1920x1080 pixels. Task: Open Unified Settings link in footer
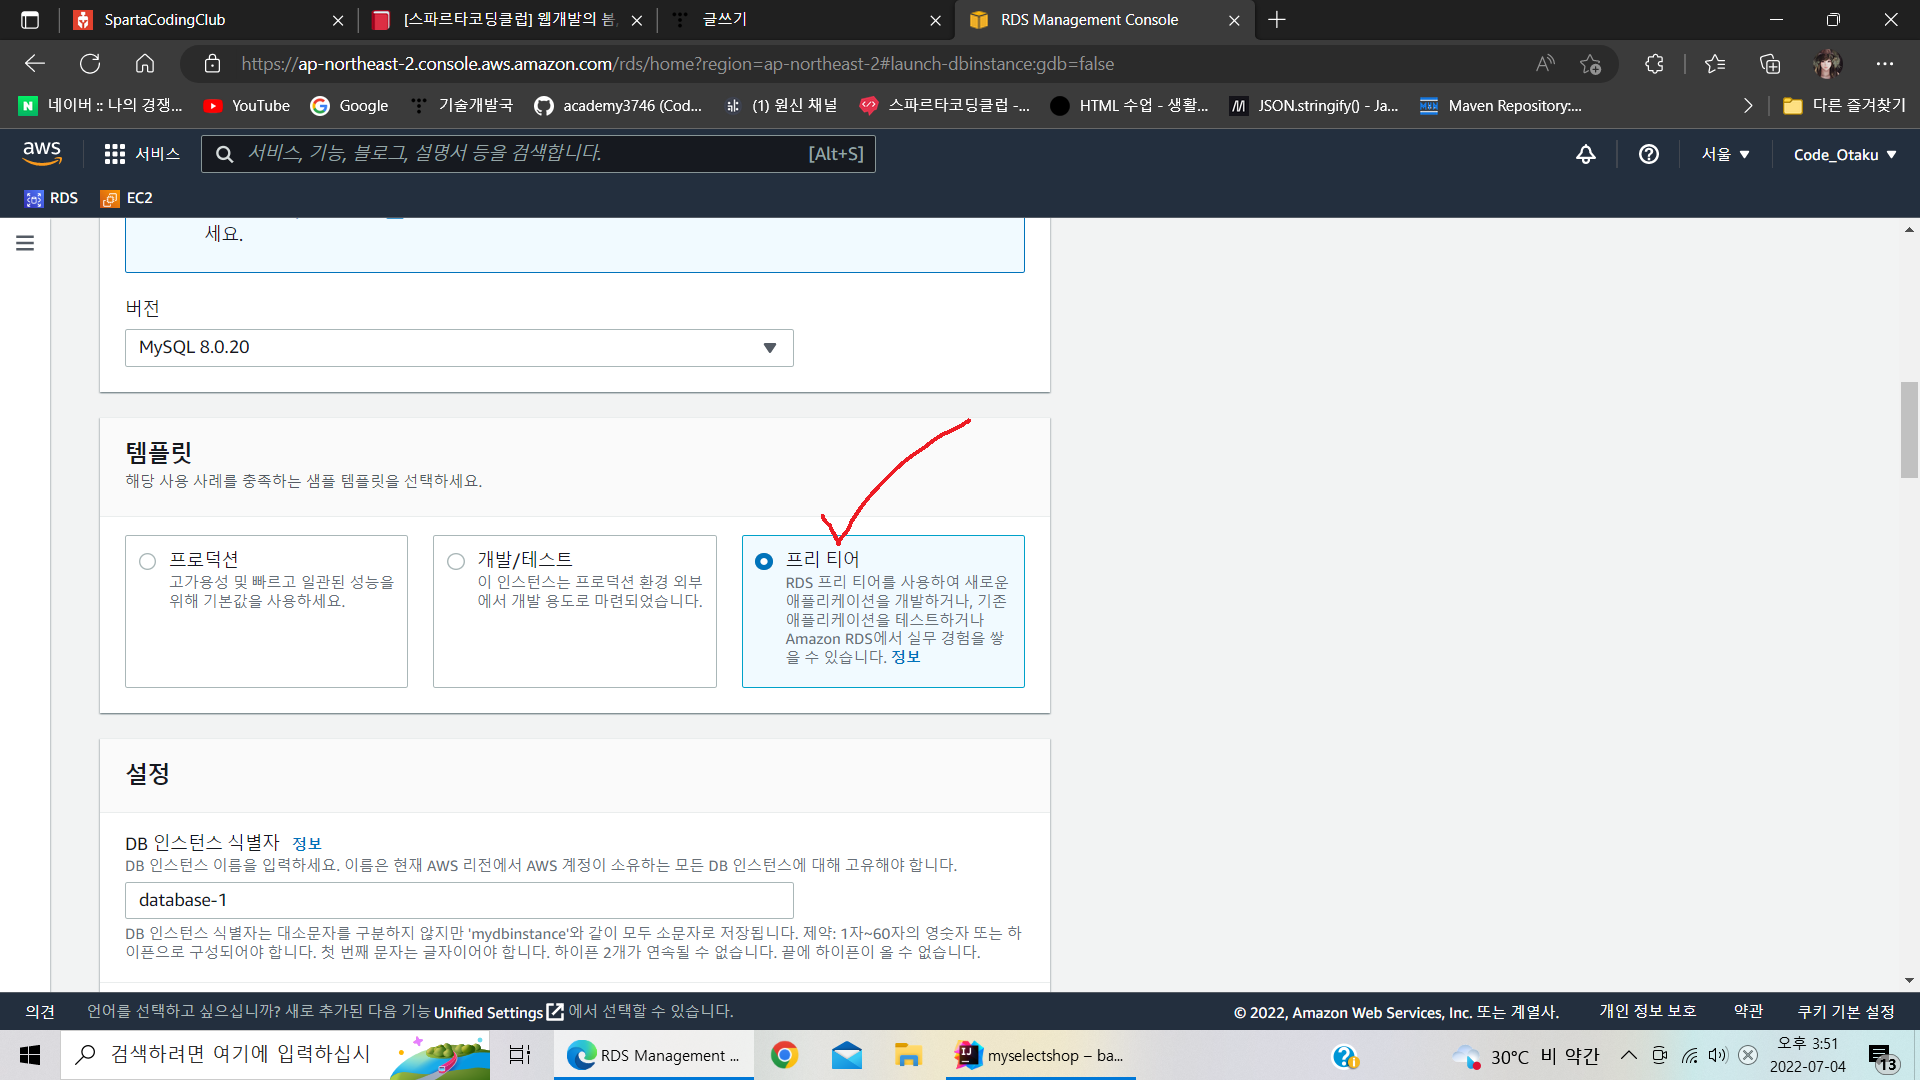click(499, 1012)
